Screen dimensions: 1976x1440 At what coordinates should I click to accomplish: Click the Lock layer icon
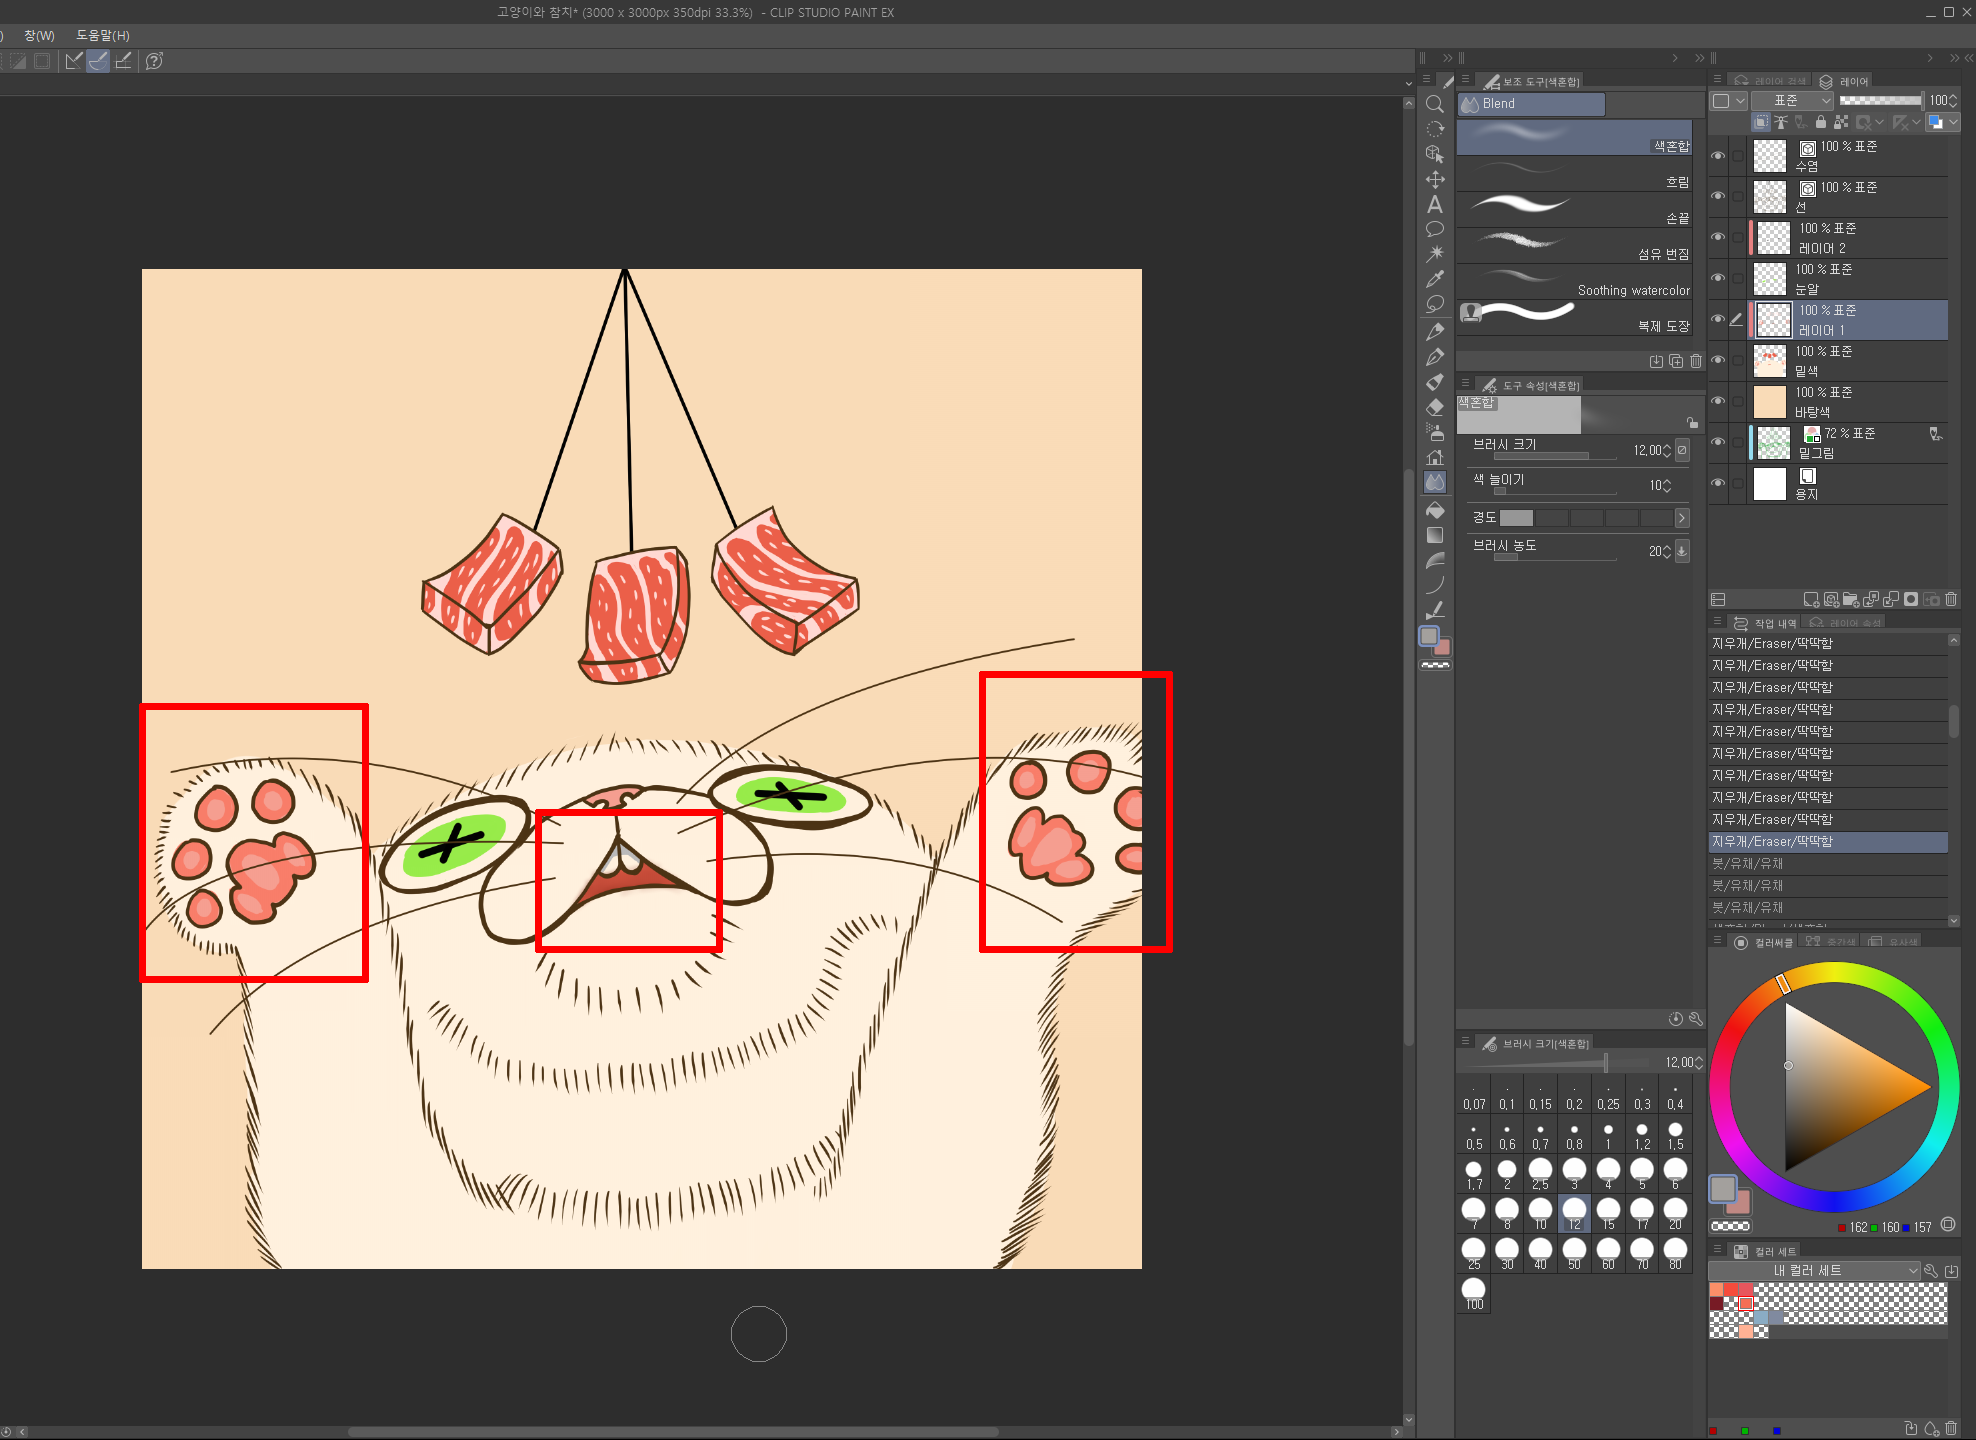(x=1821, y=122)
